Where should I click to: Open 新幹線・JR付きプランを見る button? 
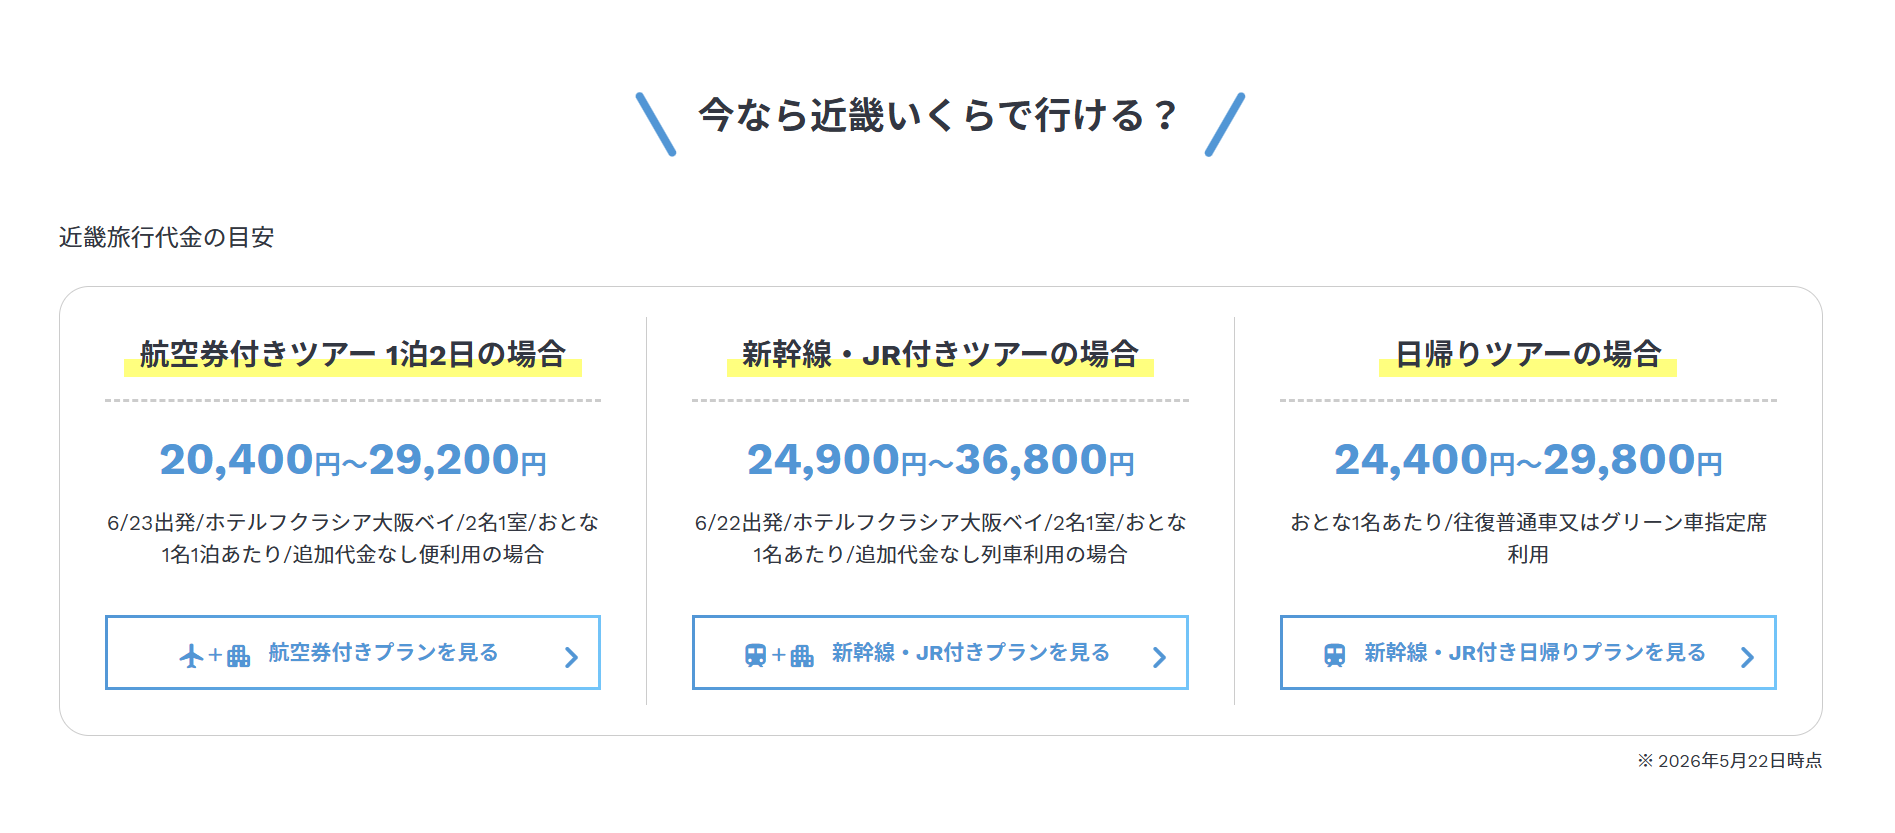[x=940, y=652]
